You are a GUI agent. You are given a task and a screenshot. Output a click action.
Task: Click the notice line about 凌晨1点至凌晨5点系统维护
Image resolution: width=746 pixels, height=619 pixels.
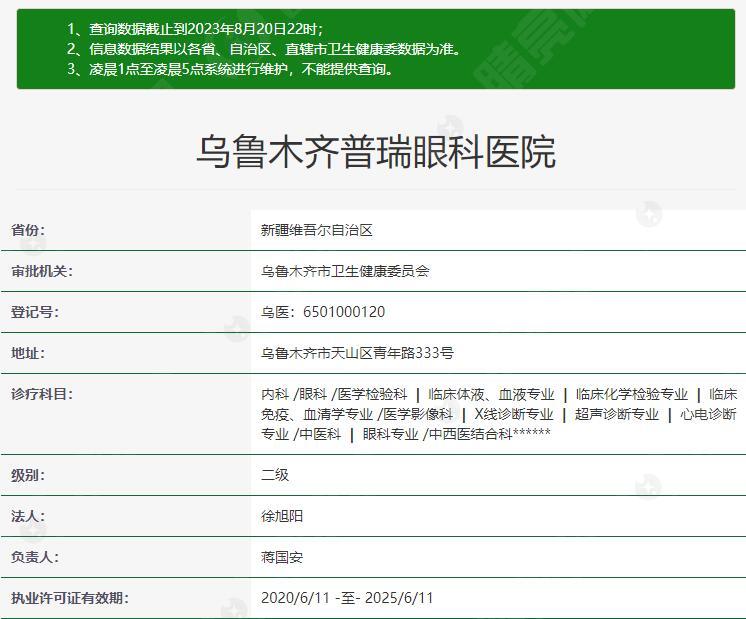[230, 69]
